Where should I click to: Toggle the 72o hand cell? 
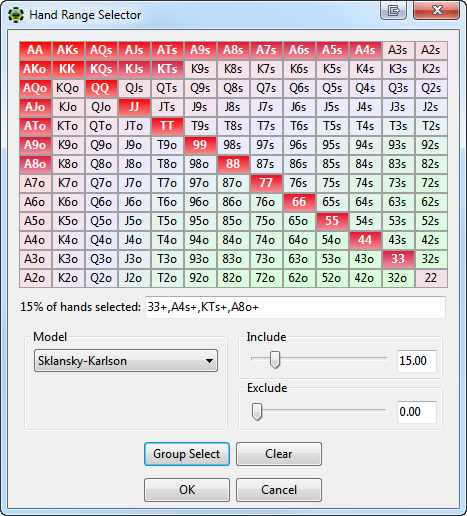tap(266, 278)
